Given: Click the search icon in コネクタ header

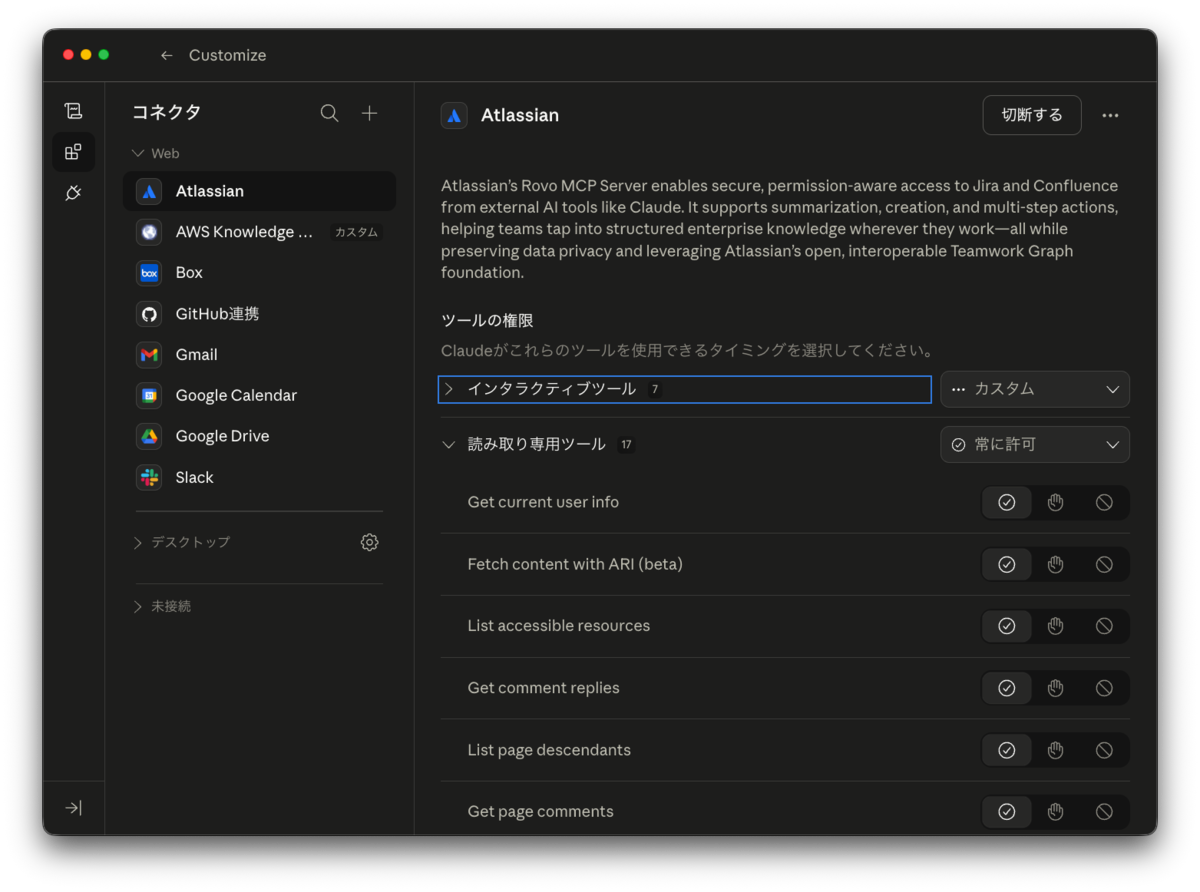Looking at the screenshot, I should click(x=329, y=113).
